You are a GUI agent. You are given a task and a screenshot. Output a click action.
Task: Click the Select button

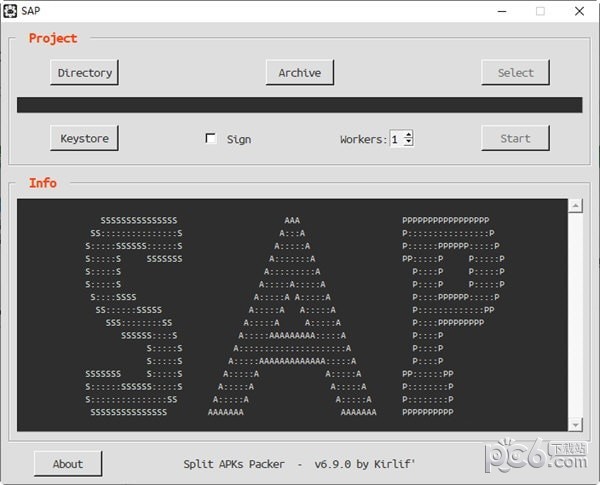(515, 72)
